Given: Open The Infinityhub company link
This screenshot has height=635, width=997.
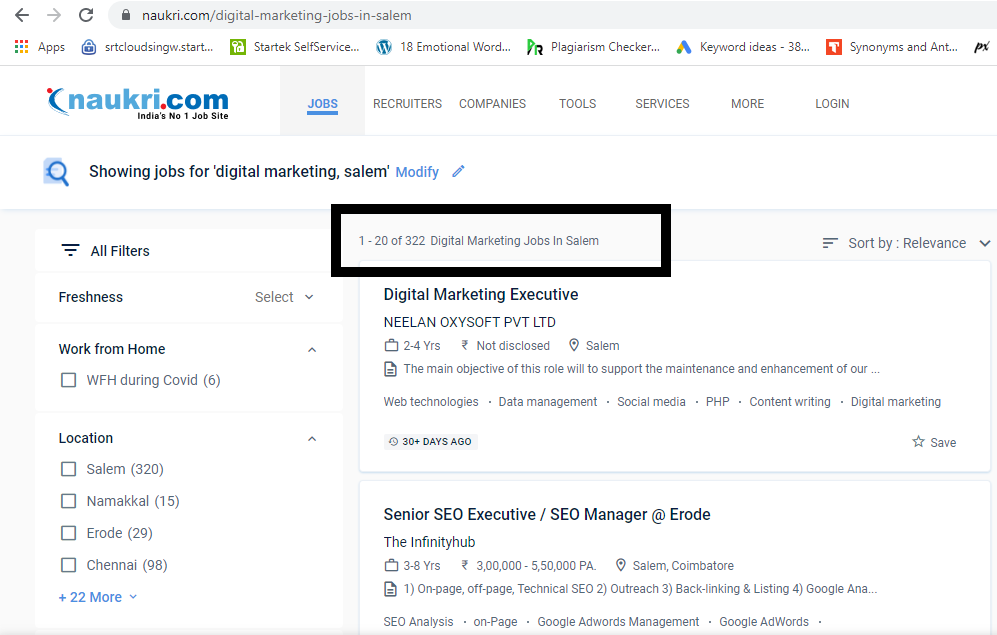Looking at the screenshot, I should pos(429,542).
